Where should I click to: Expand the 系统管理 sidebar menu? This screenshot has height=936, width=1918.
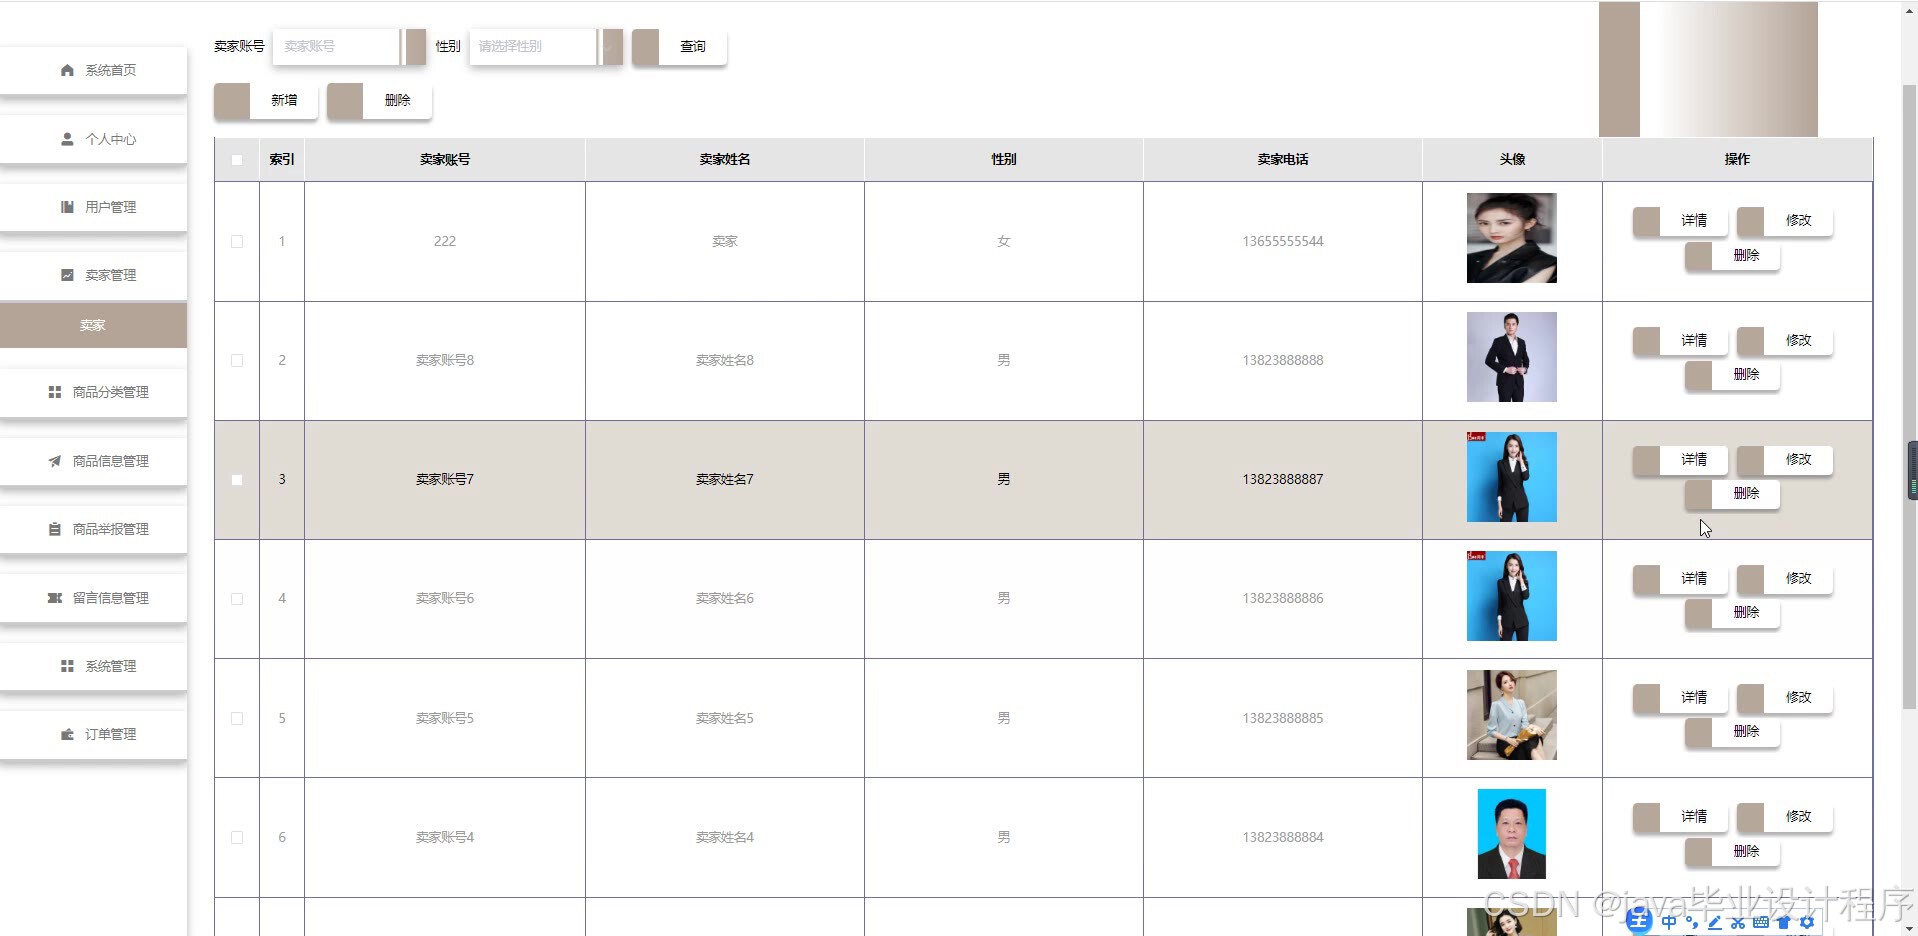coord(93,666)
